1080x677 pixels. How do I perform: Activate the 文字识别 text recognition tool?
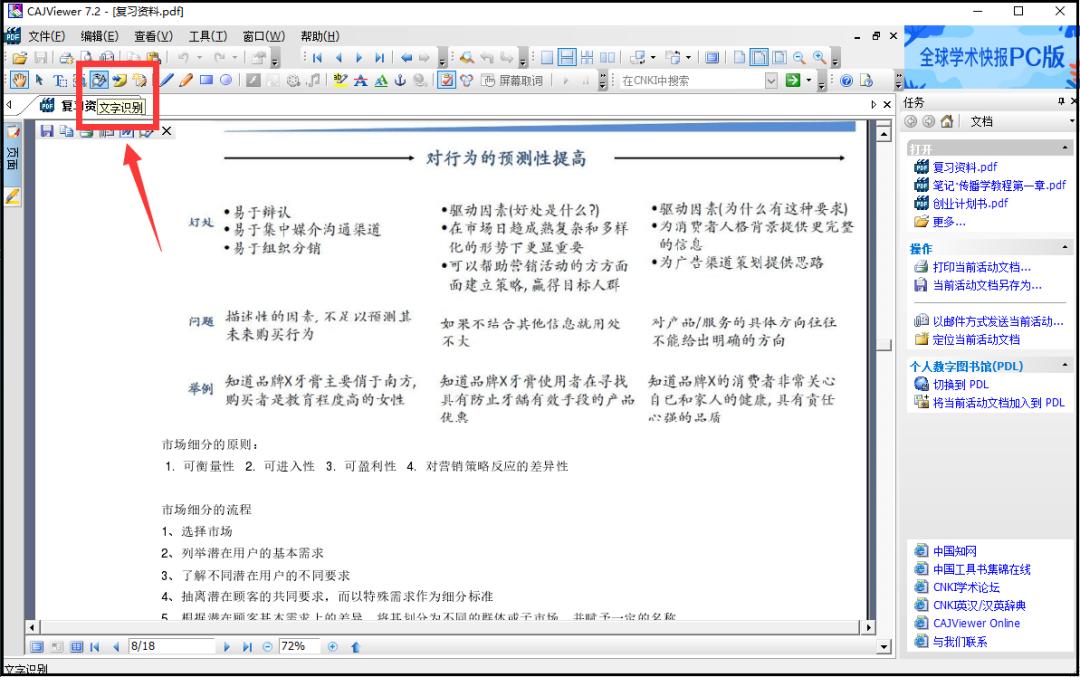click(x=97, y=80)
